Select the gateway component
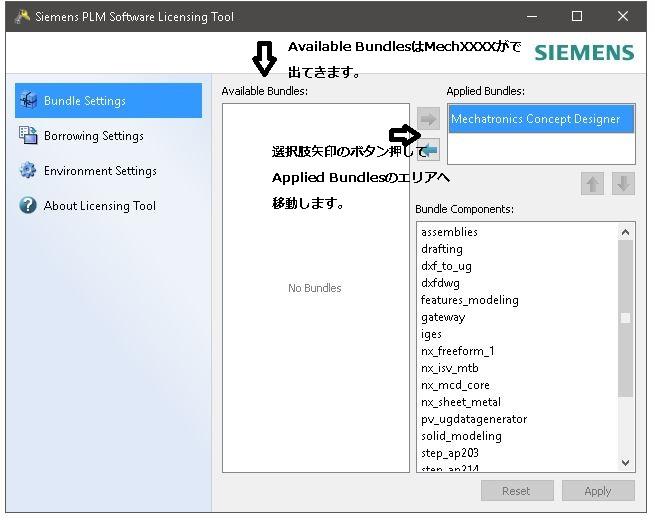Screen dimensions: 655x530 point(443,317)
